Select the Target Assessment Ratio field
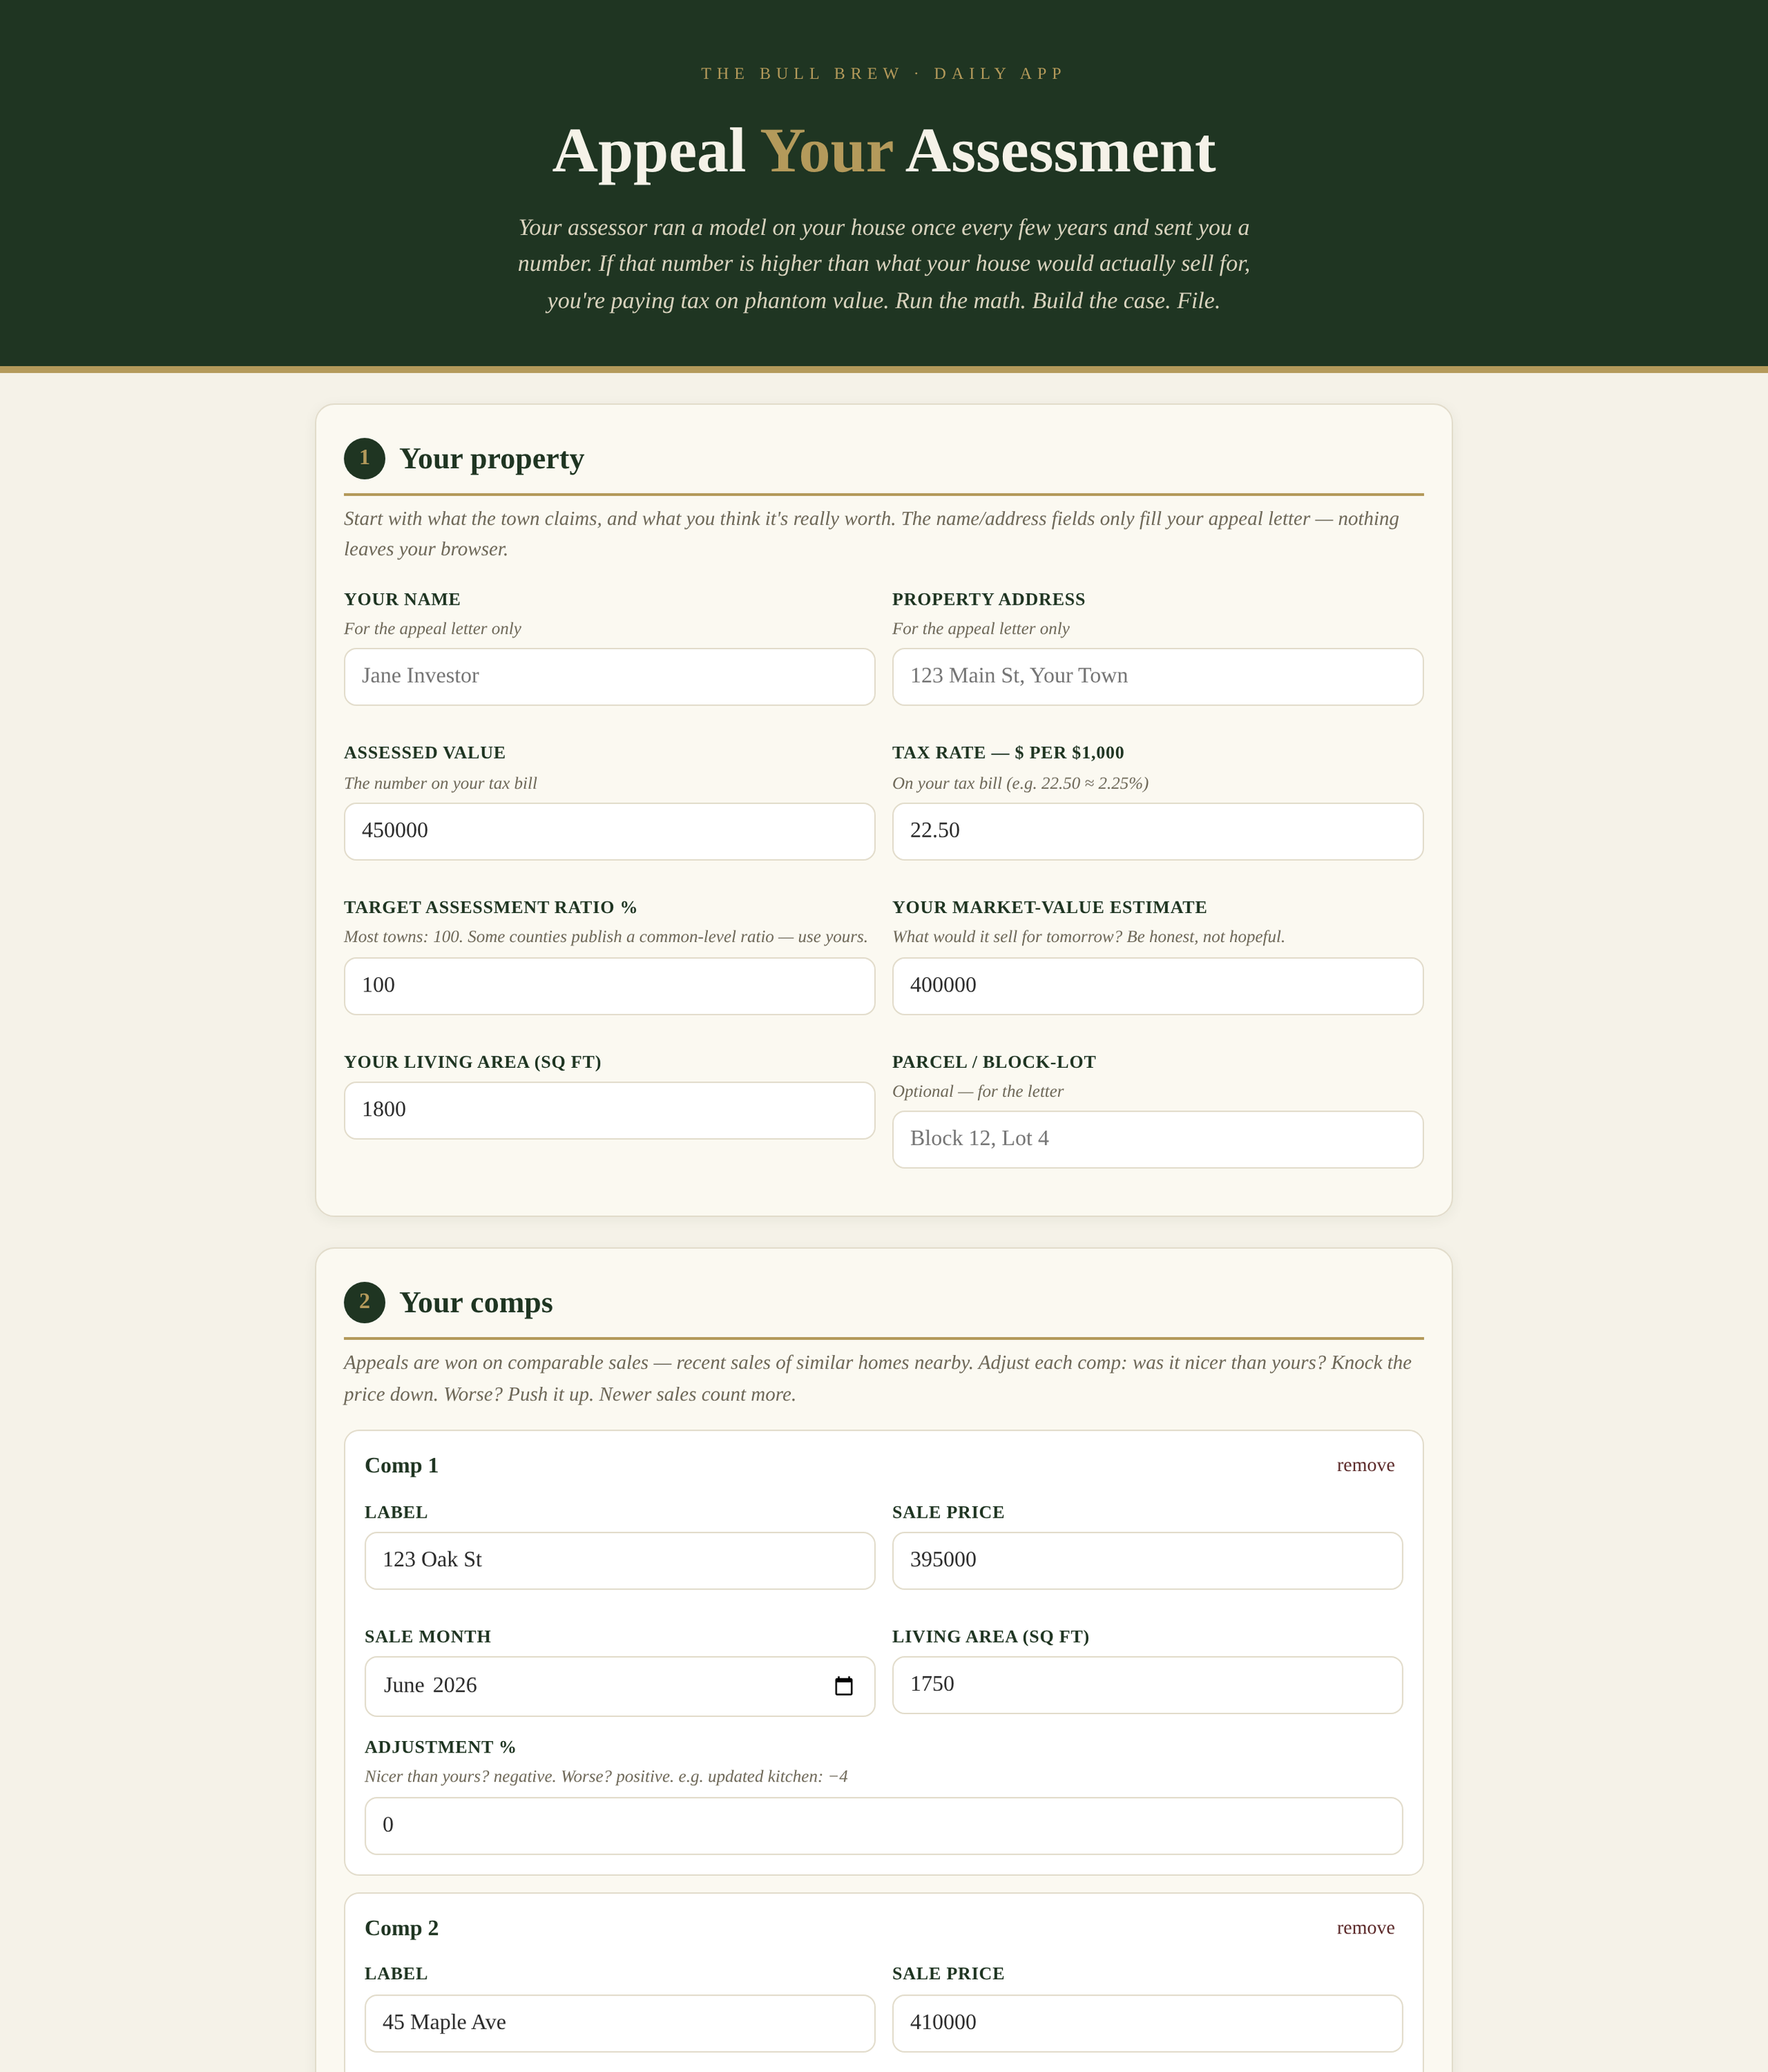Screen dimensions: 1768x2072 click(609, 986)
